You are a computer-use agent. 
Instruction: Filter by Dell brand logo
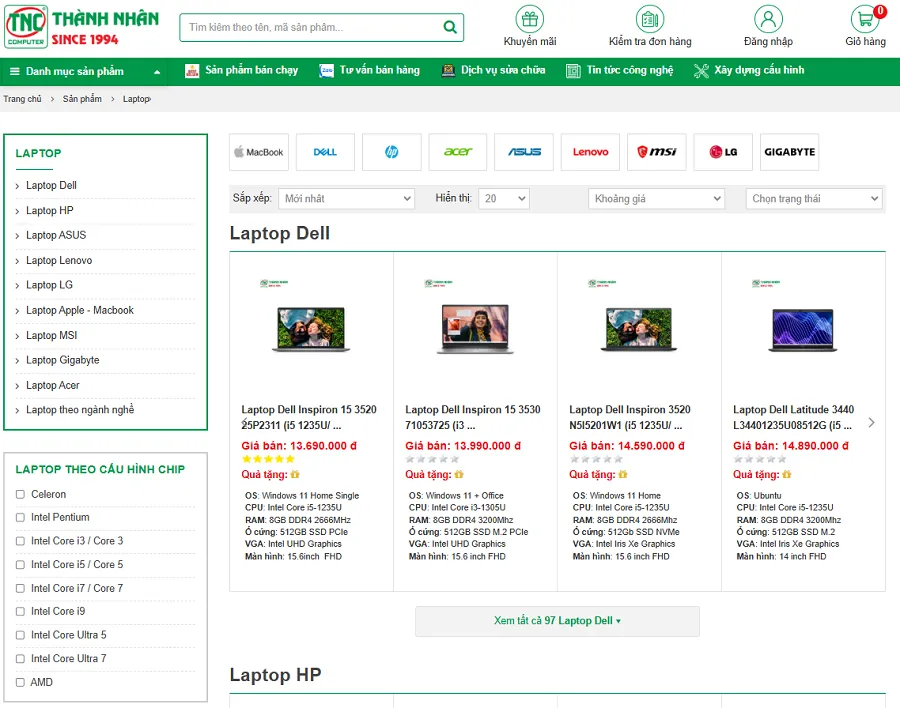tap(325, 152)
